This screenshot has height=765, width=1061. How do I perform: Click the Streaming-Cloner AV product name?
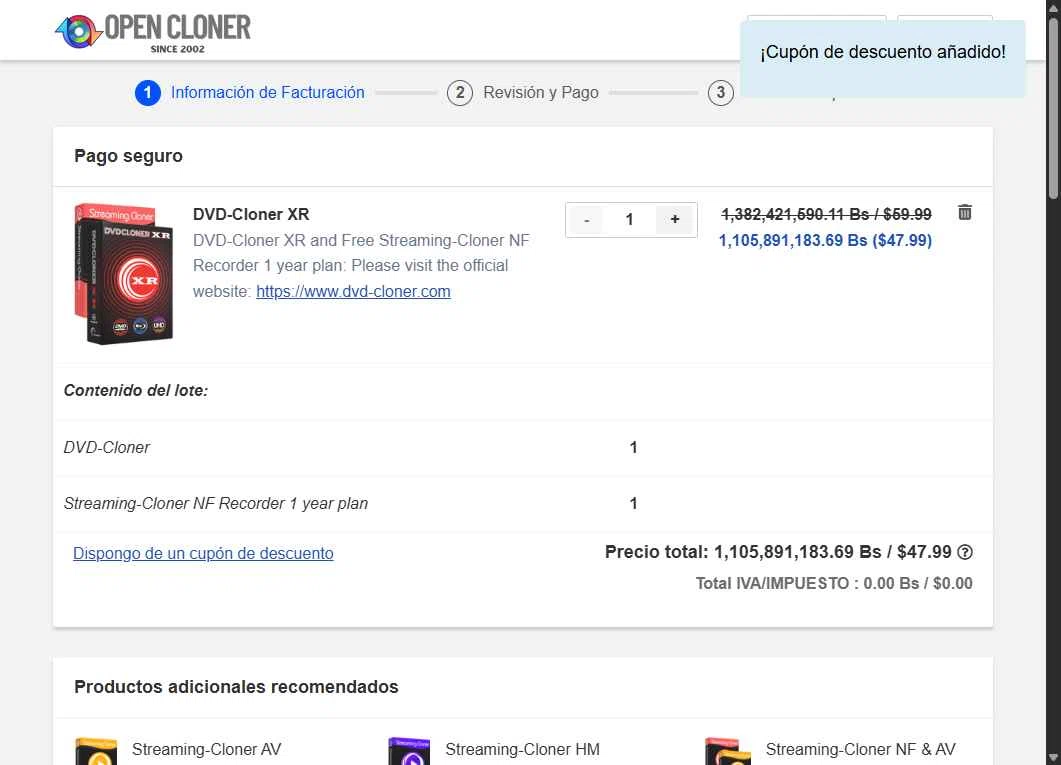pyautogui.click(x=206, y=749)
